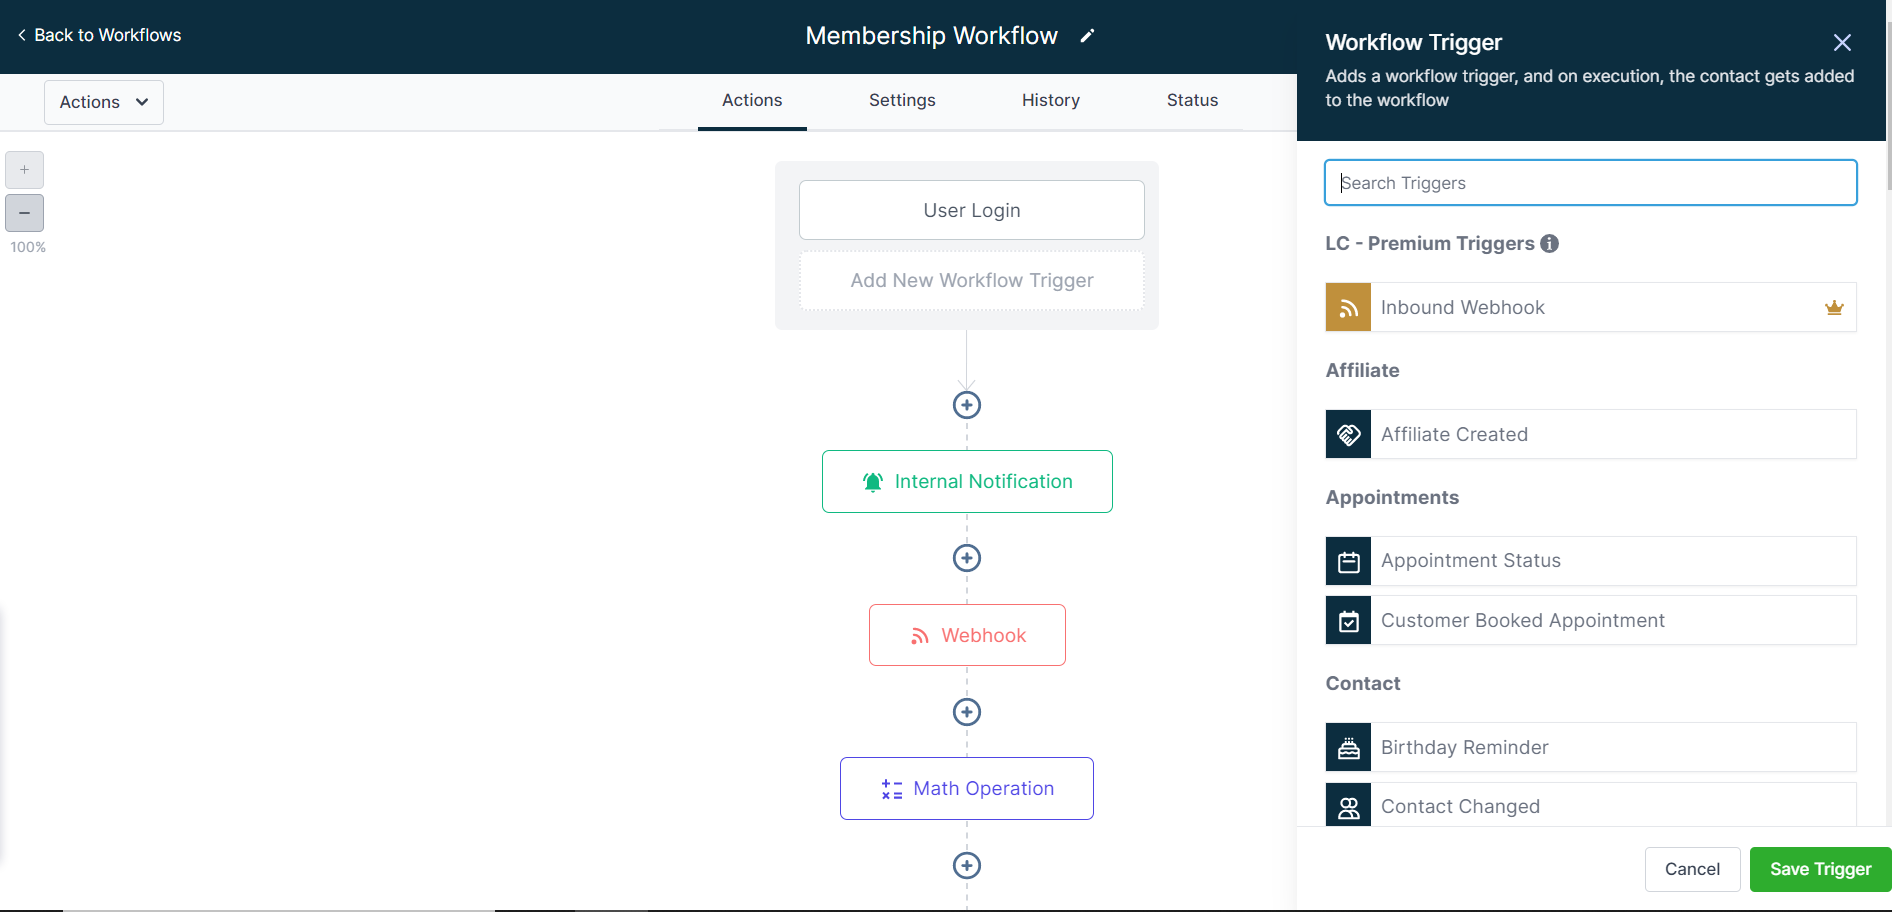This screenshot has width=1892, height=912.
Task: Switch to the Settings tab
Action: (x=902, y=100)
